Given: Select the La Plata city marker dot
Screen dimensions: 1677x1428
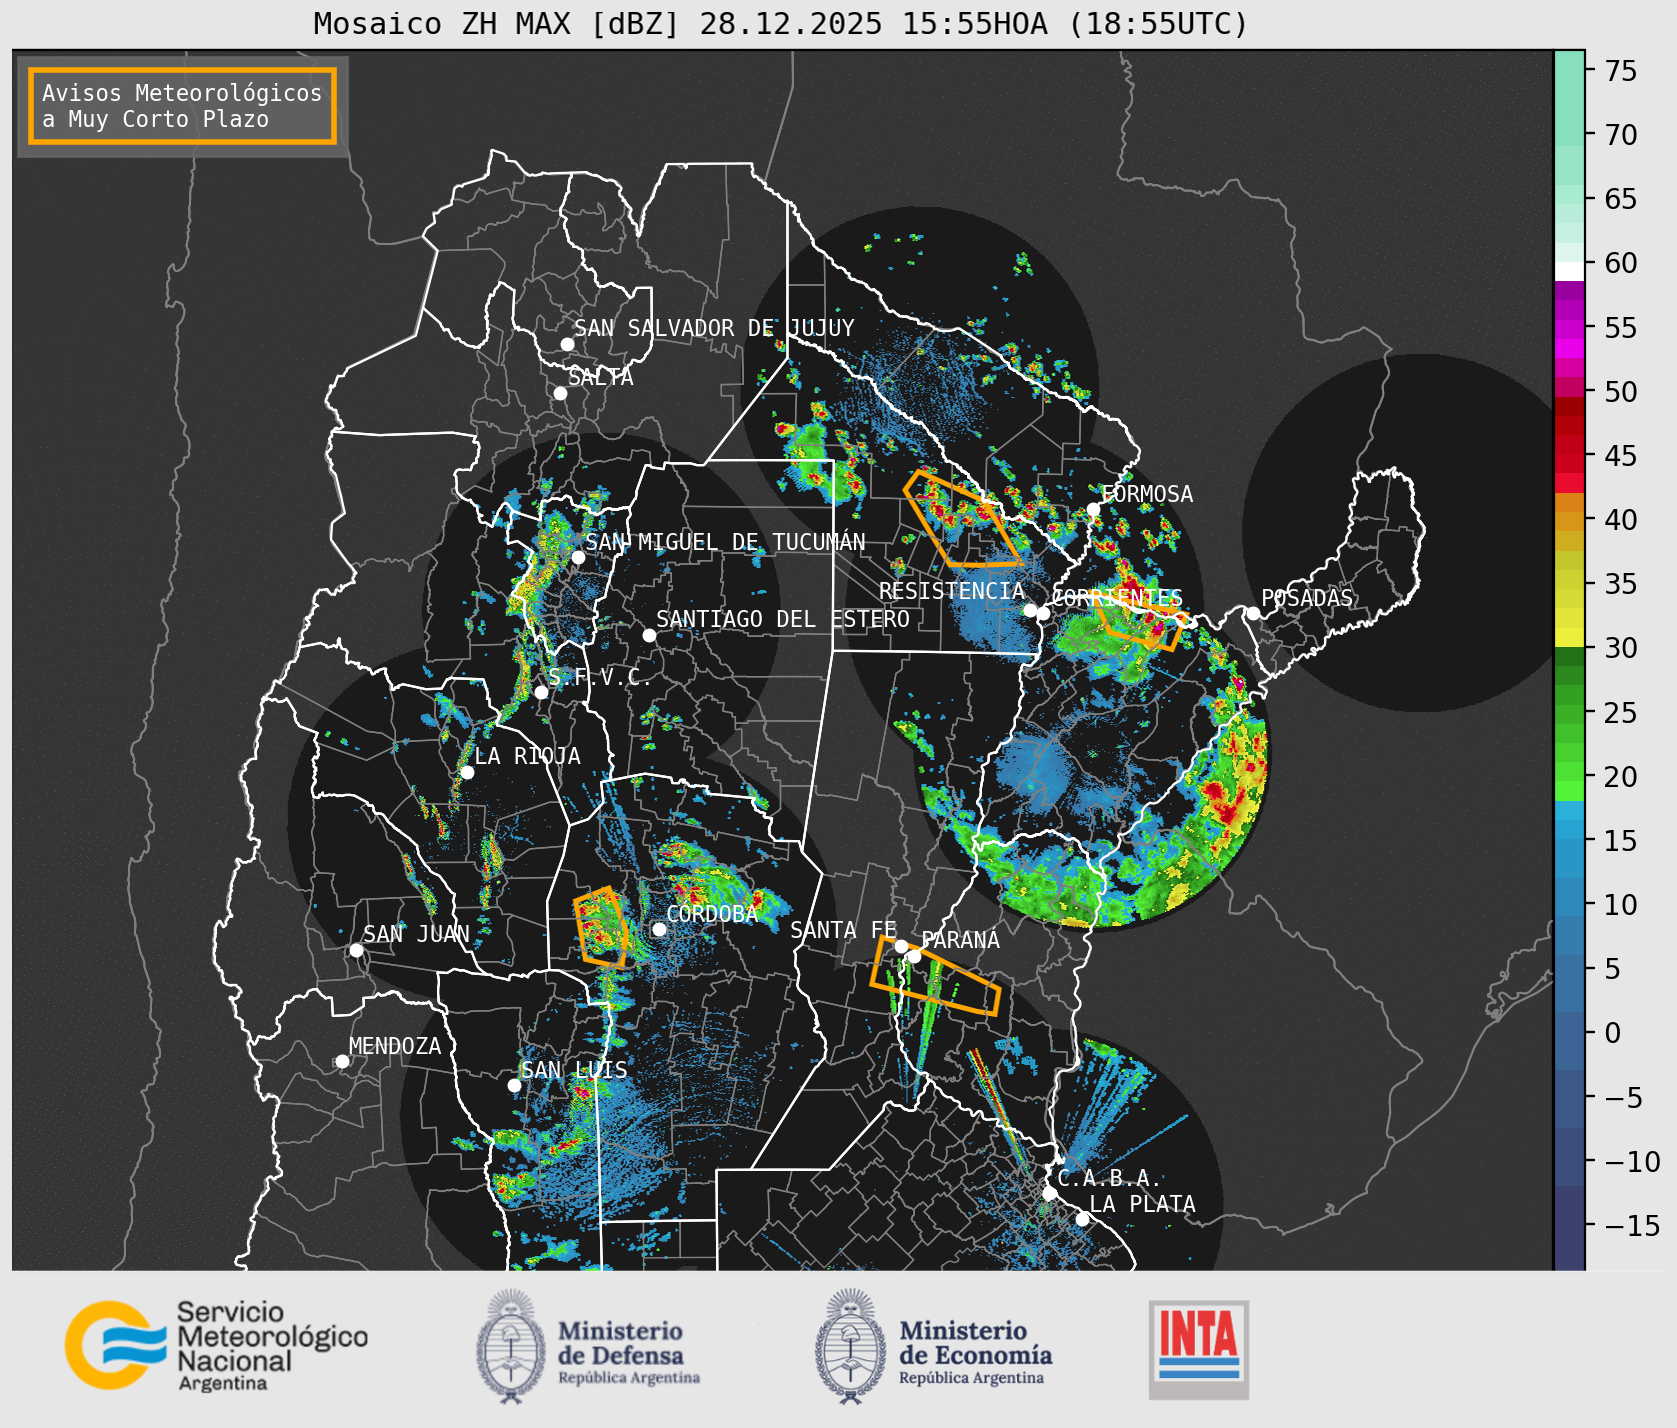Looking at the screenshot, I should click(1082, 1219).
